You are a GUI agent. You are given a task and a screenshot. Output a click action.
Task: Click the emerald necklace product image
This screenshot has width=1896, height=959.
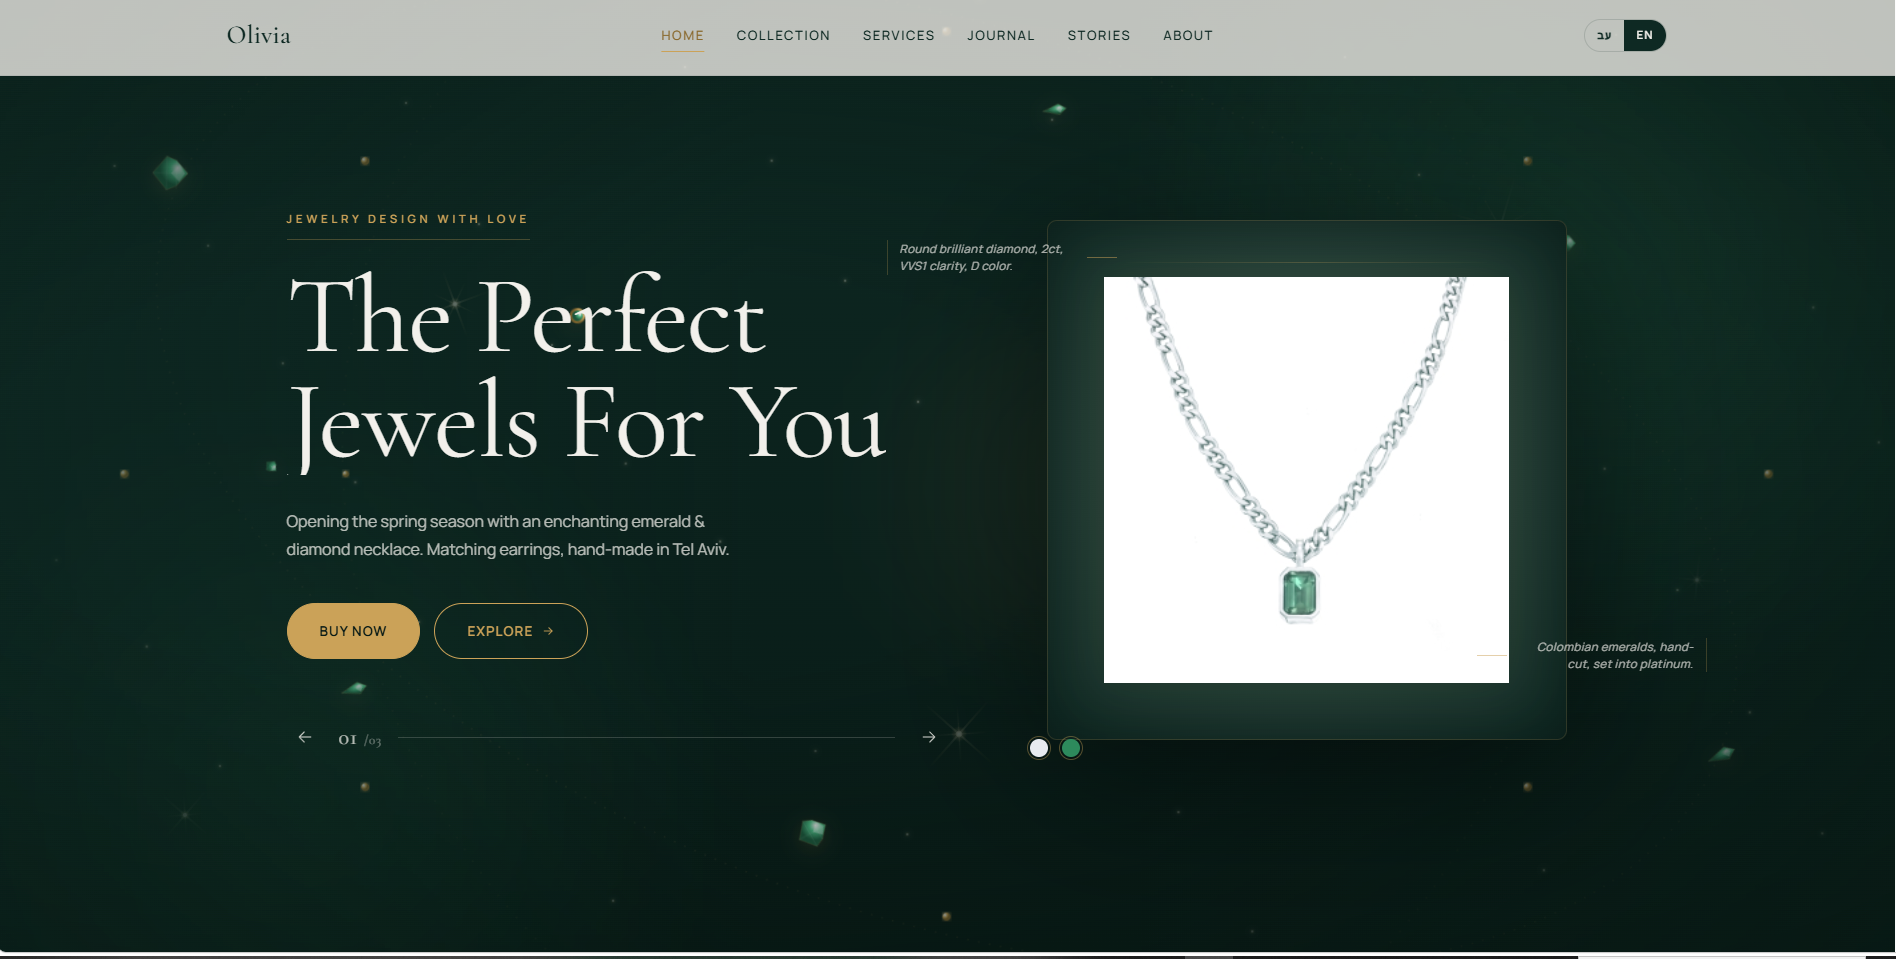(1306, 480)
